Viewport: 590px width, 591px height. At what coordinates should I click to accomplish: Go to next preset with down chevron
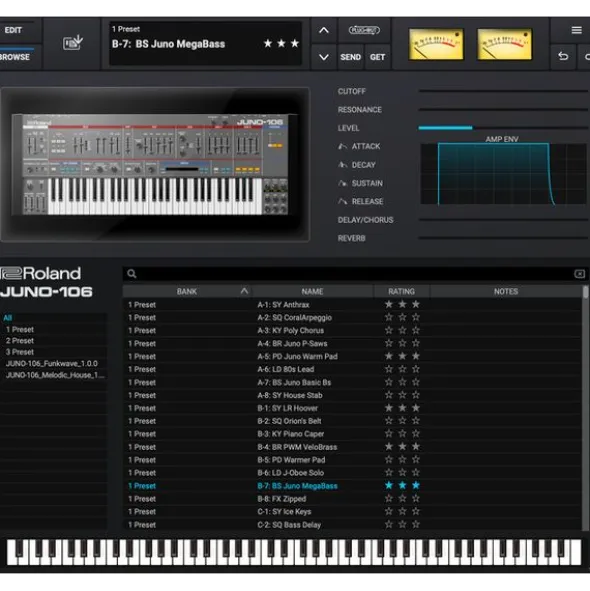click(x=323, y=57)
